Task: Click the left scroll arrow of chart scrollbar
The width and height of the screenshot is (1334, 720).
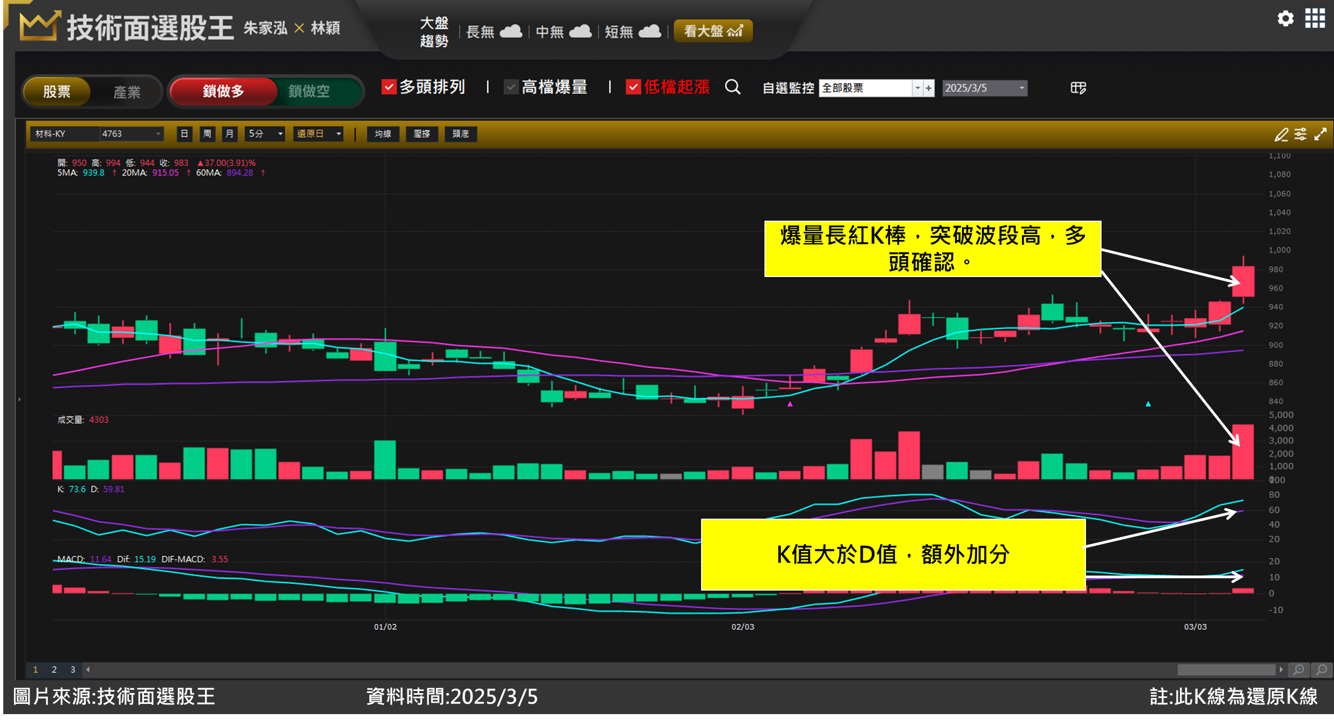Action: tap(87, 670)
